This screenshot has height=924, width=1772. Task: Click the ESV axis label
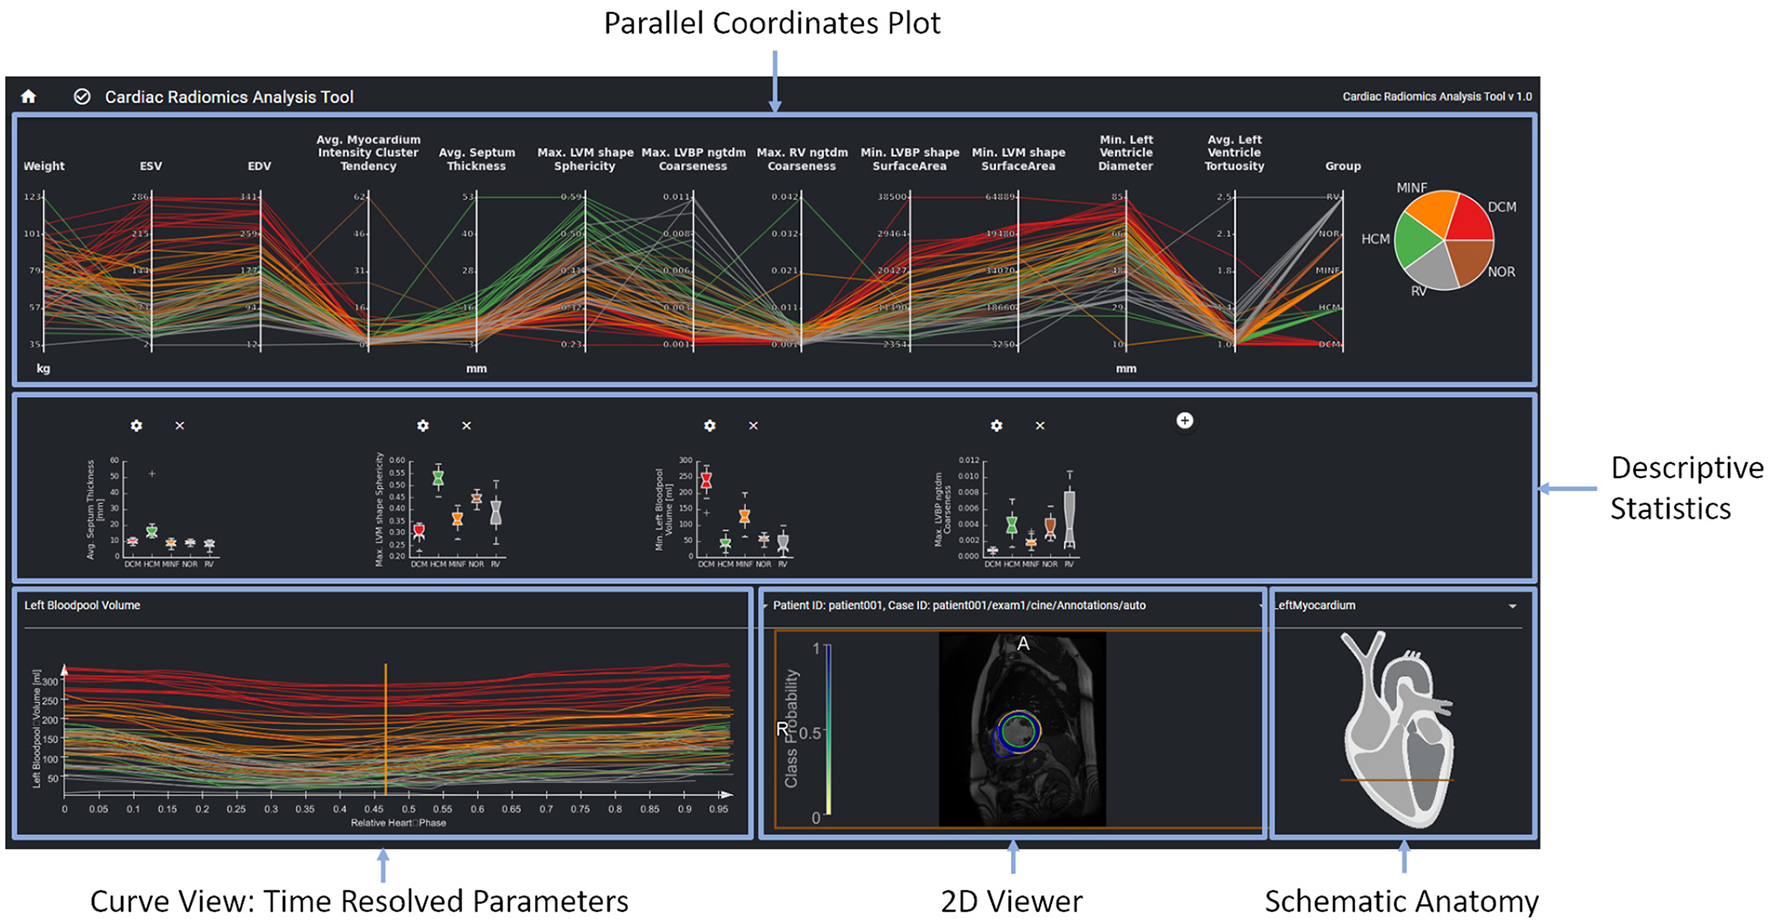(151, 166)
